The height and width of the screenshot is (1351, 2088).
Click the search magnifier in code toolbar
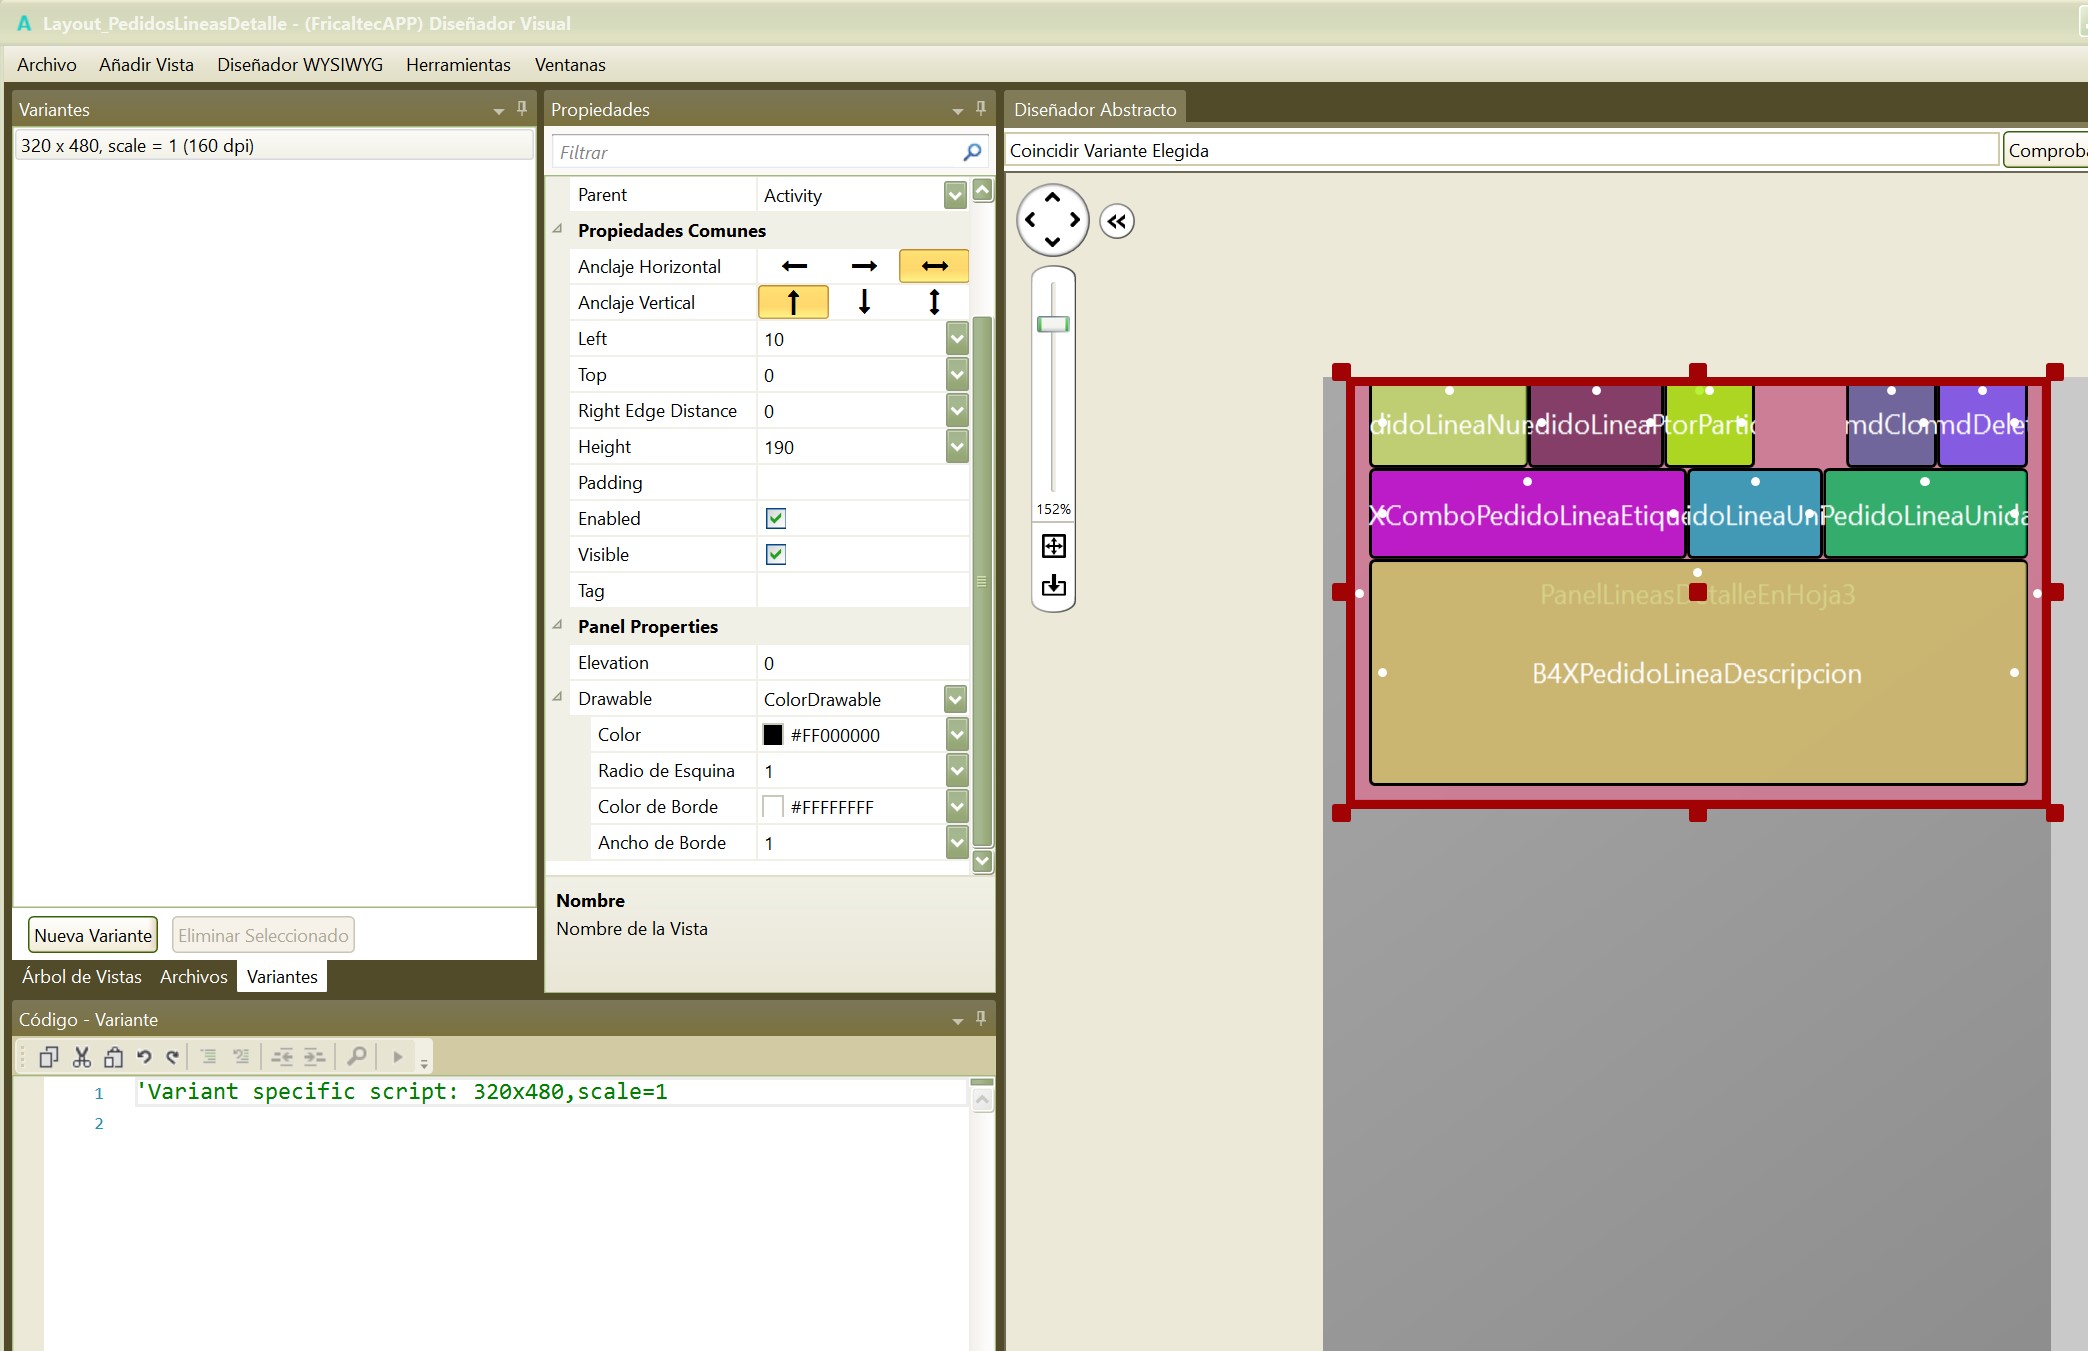(356, 1056)
